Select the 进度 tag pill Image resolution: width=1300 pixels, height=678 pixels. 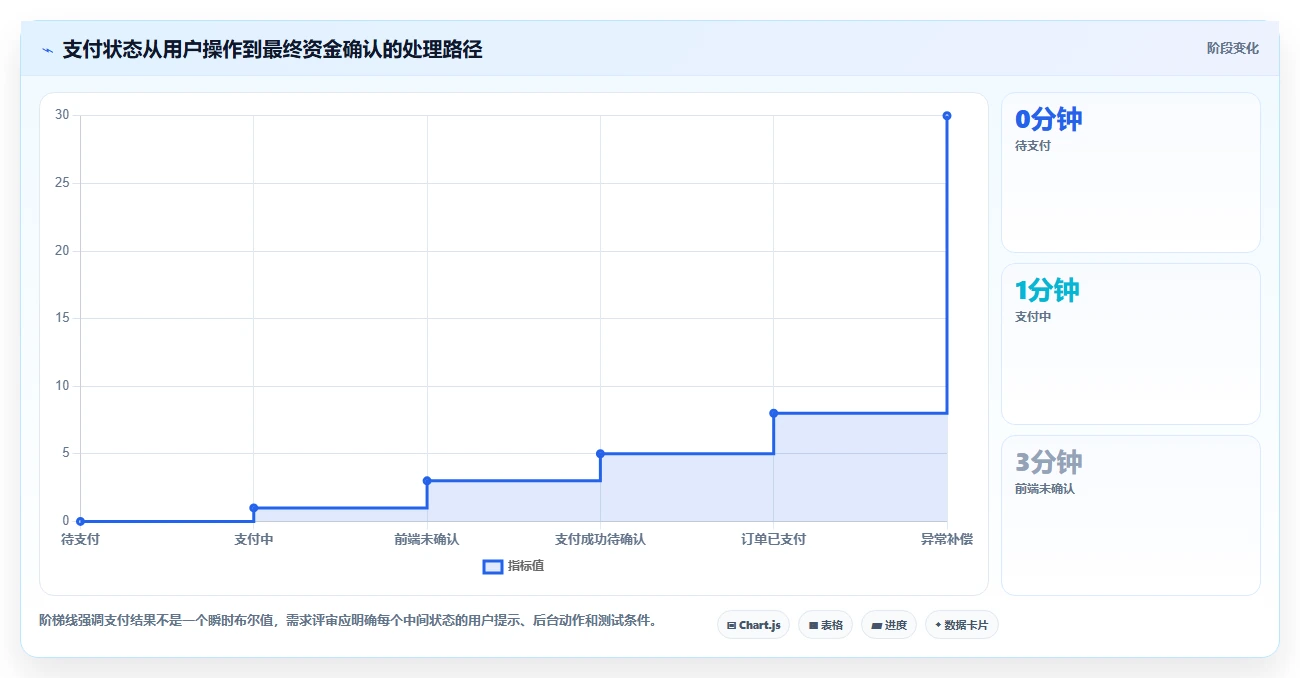889,625
